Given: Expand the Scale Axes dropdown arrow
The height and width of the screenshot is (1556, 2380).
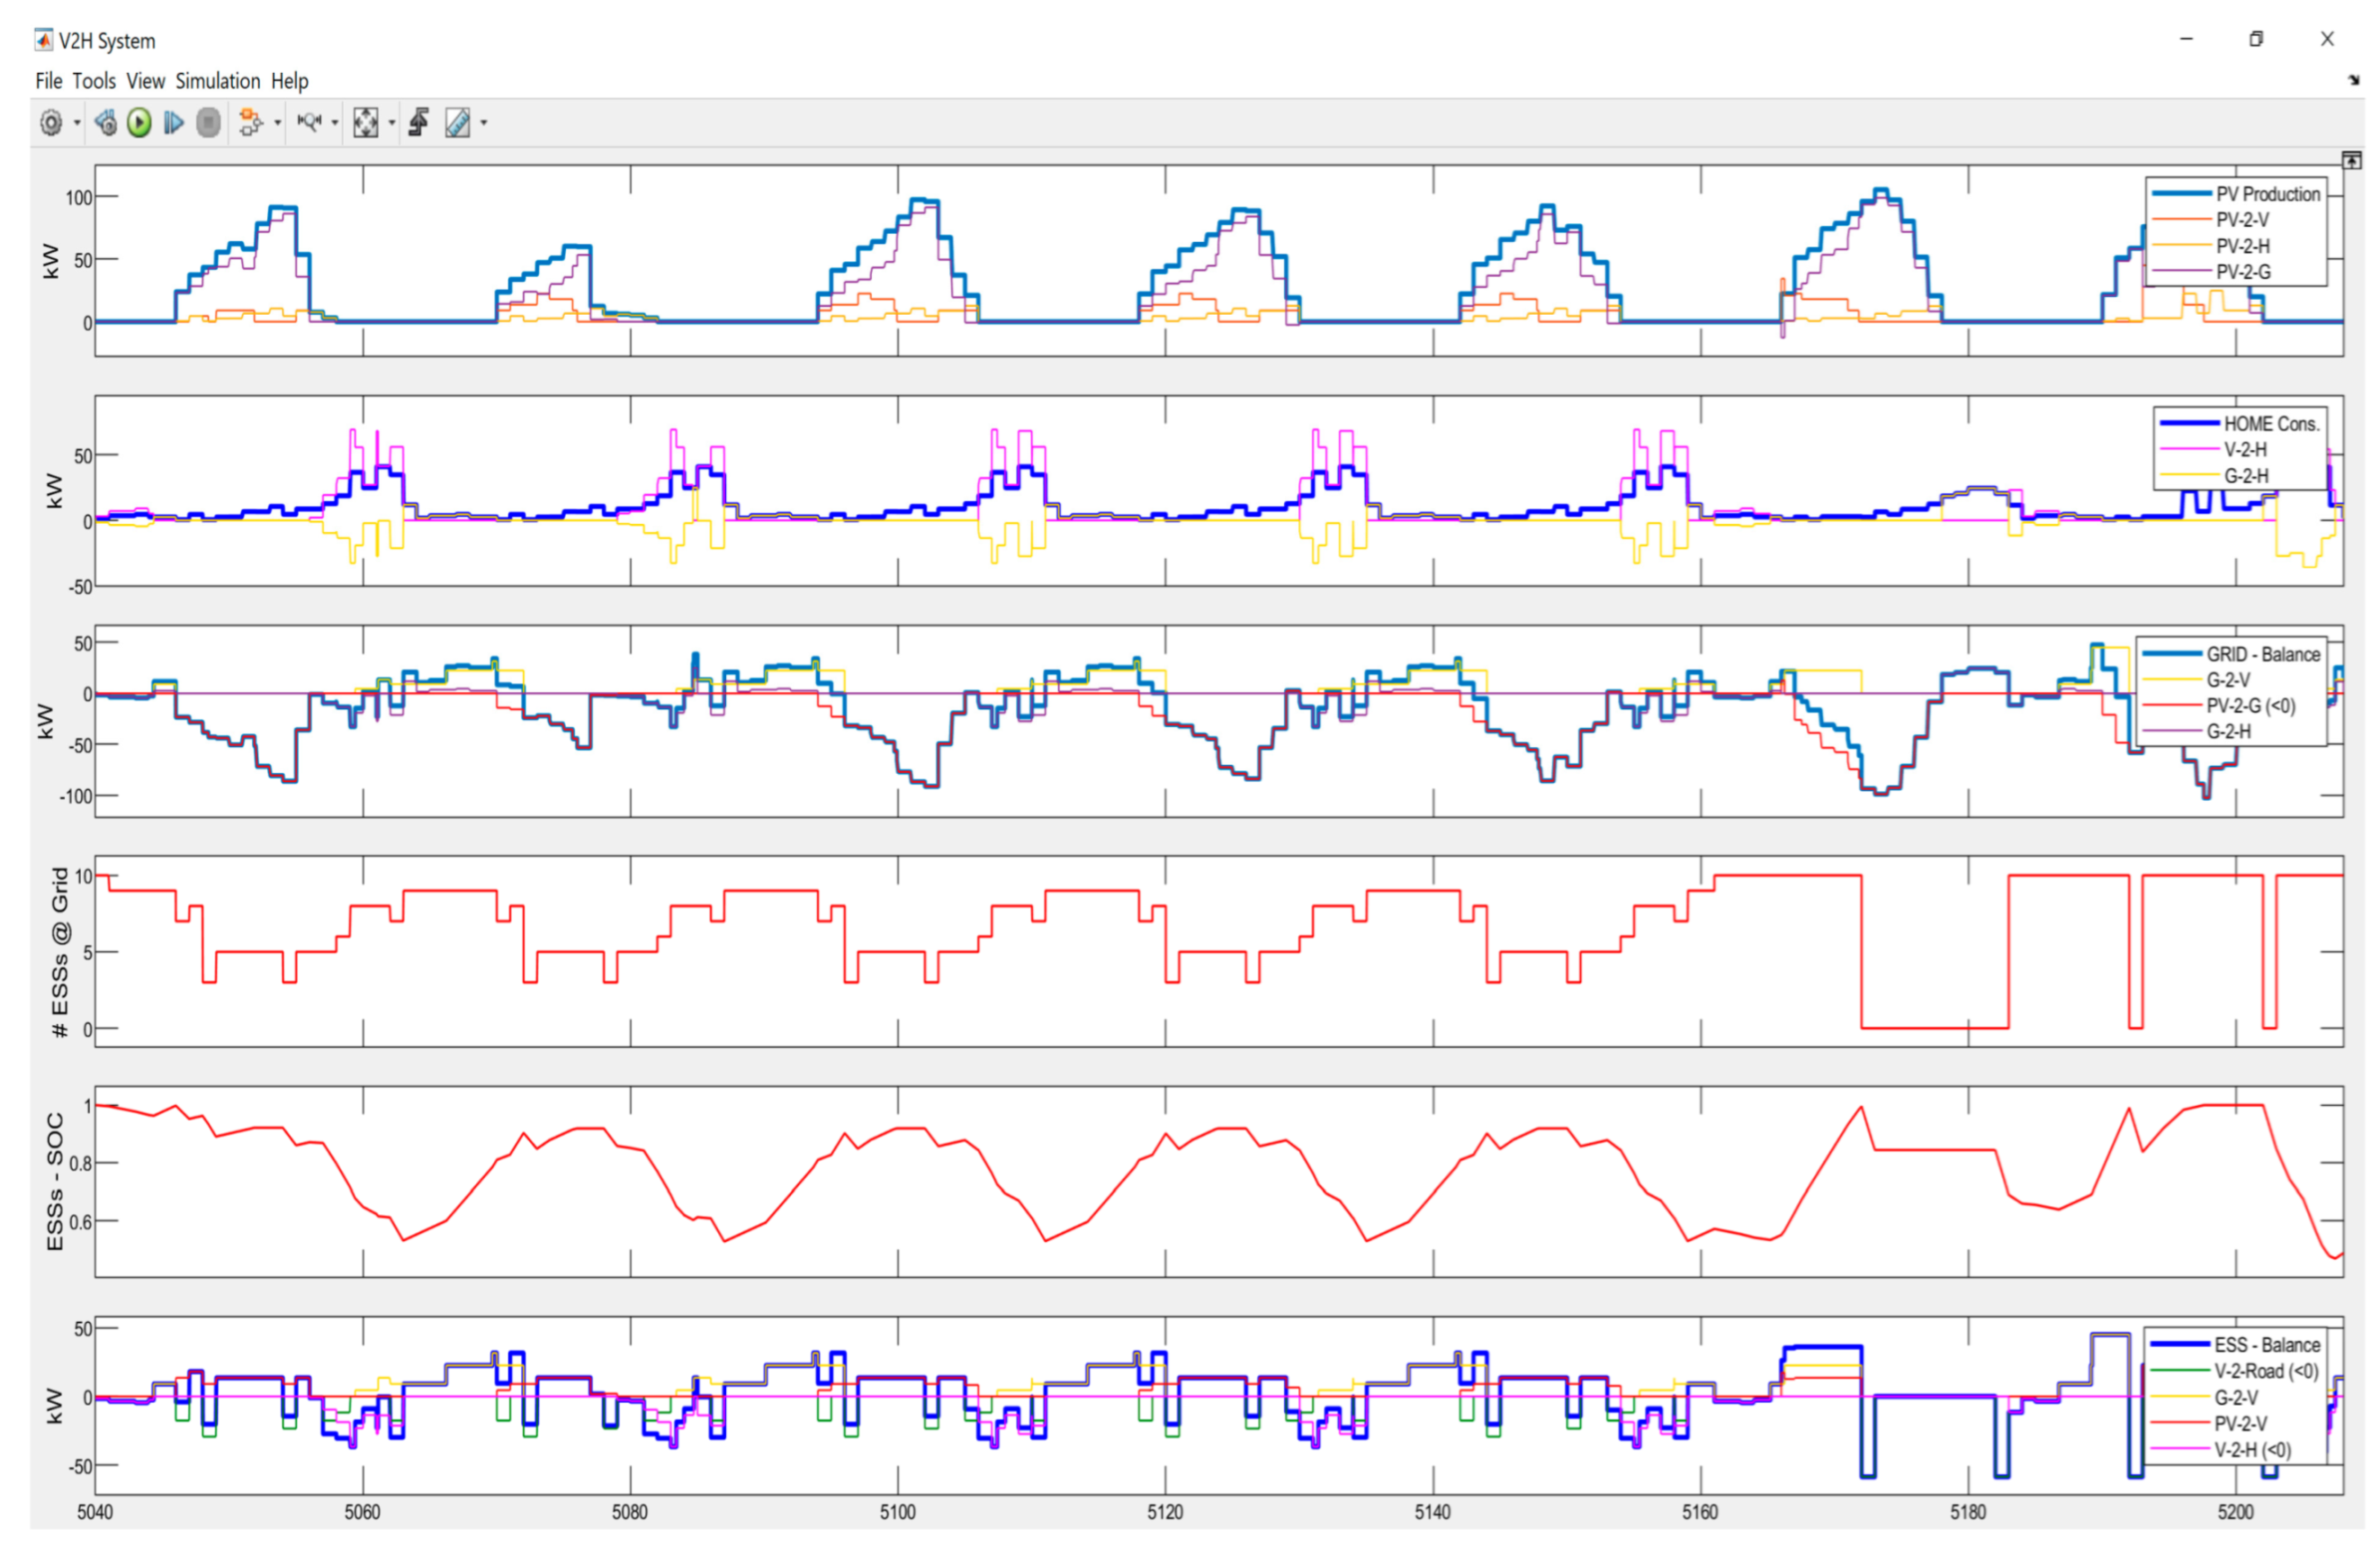Looking at the screenshot, I should tap(391, 123).
